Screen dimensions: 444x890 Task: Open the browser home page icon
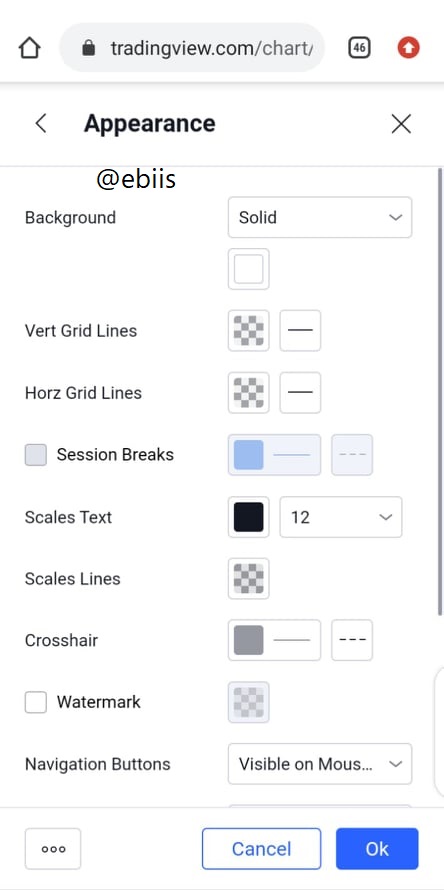coord(30,48)
